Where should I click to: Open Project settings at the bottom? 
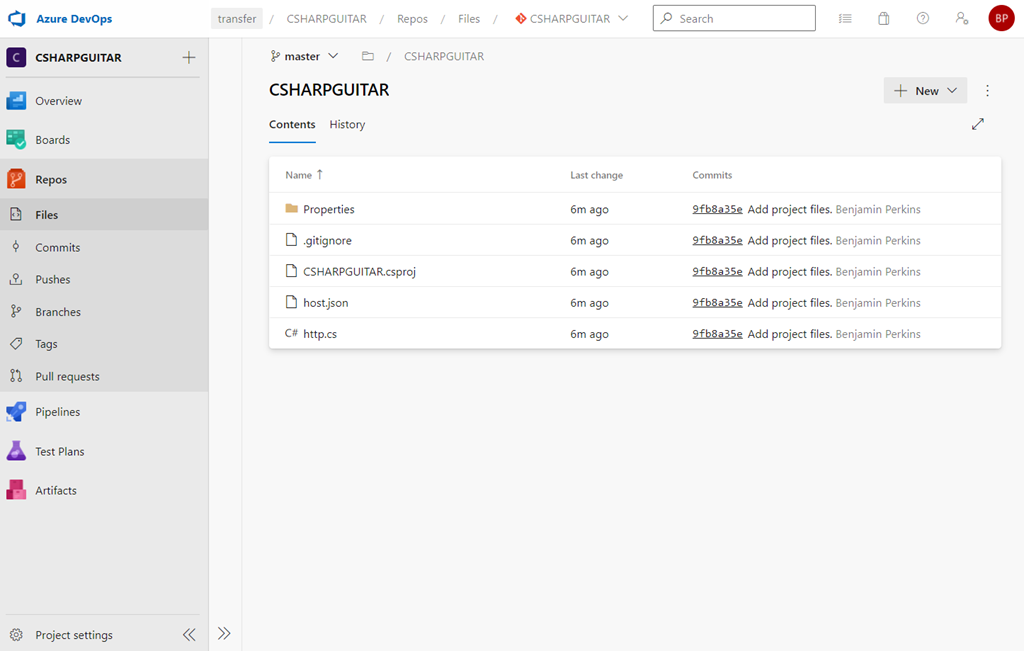(x=72, y=634)
